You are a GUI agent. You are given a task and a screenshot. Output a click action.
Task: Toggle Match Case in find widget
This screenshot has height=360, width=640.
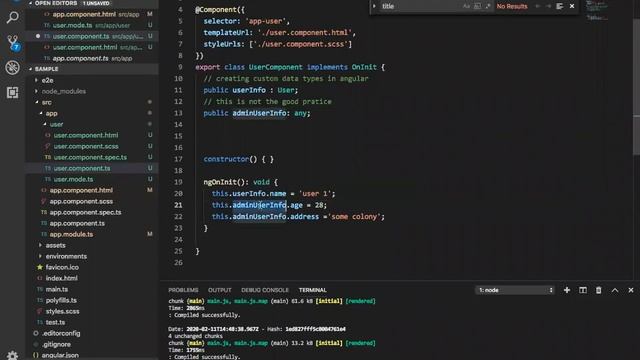click(x=466, y=6)
